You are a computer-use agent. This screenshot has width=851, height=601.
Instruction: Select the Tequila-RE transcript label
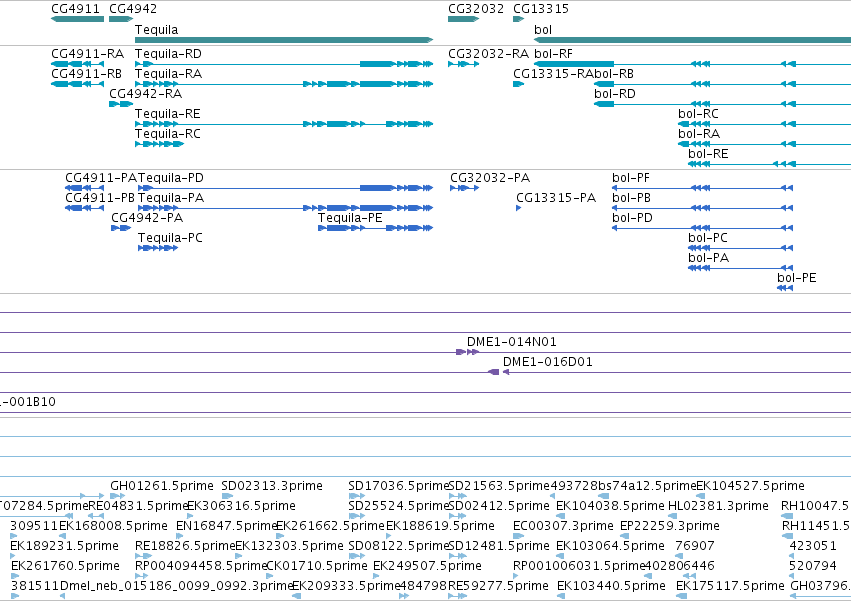[x=168, y=114]
